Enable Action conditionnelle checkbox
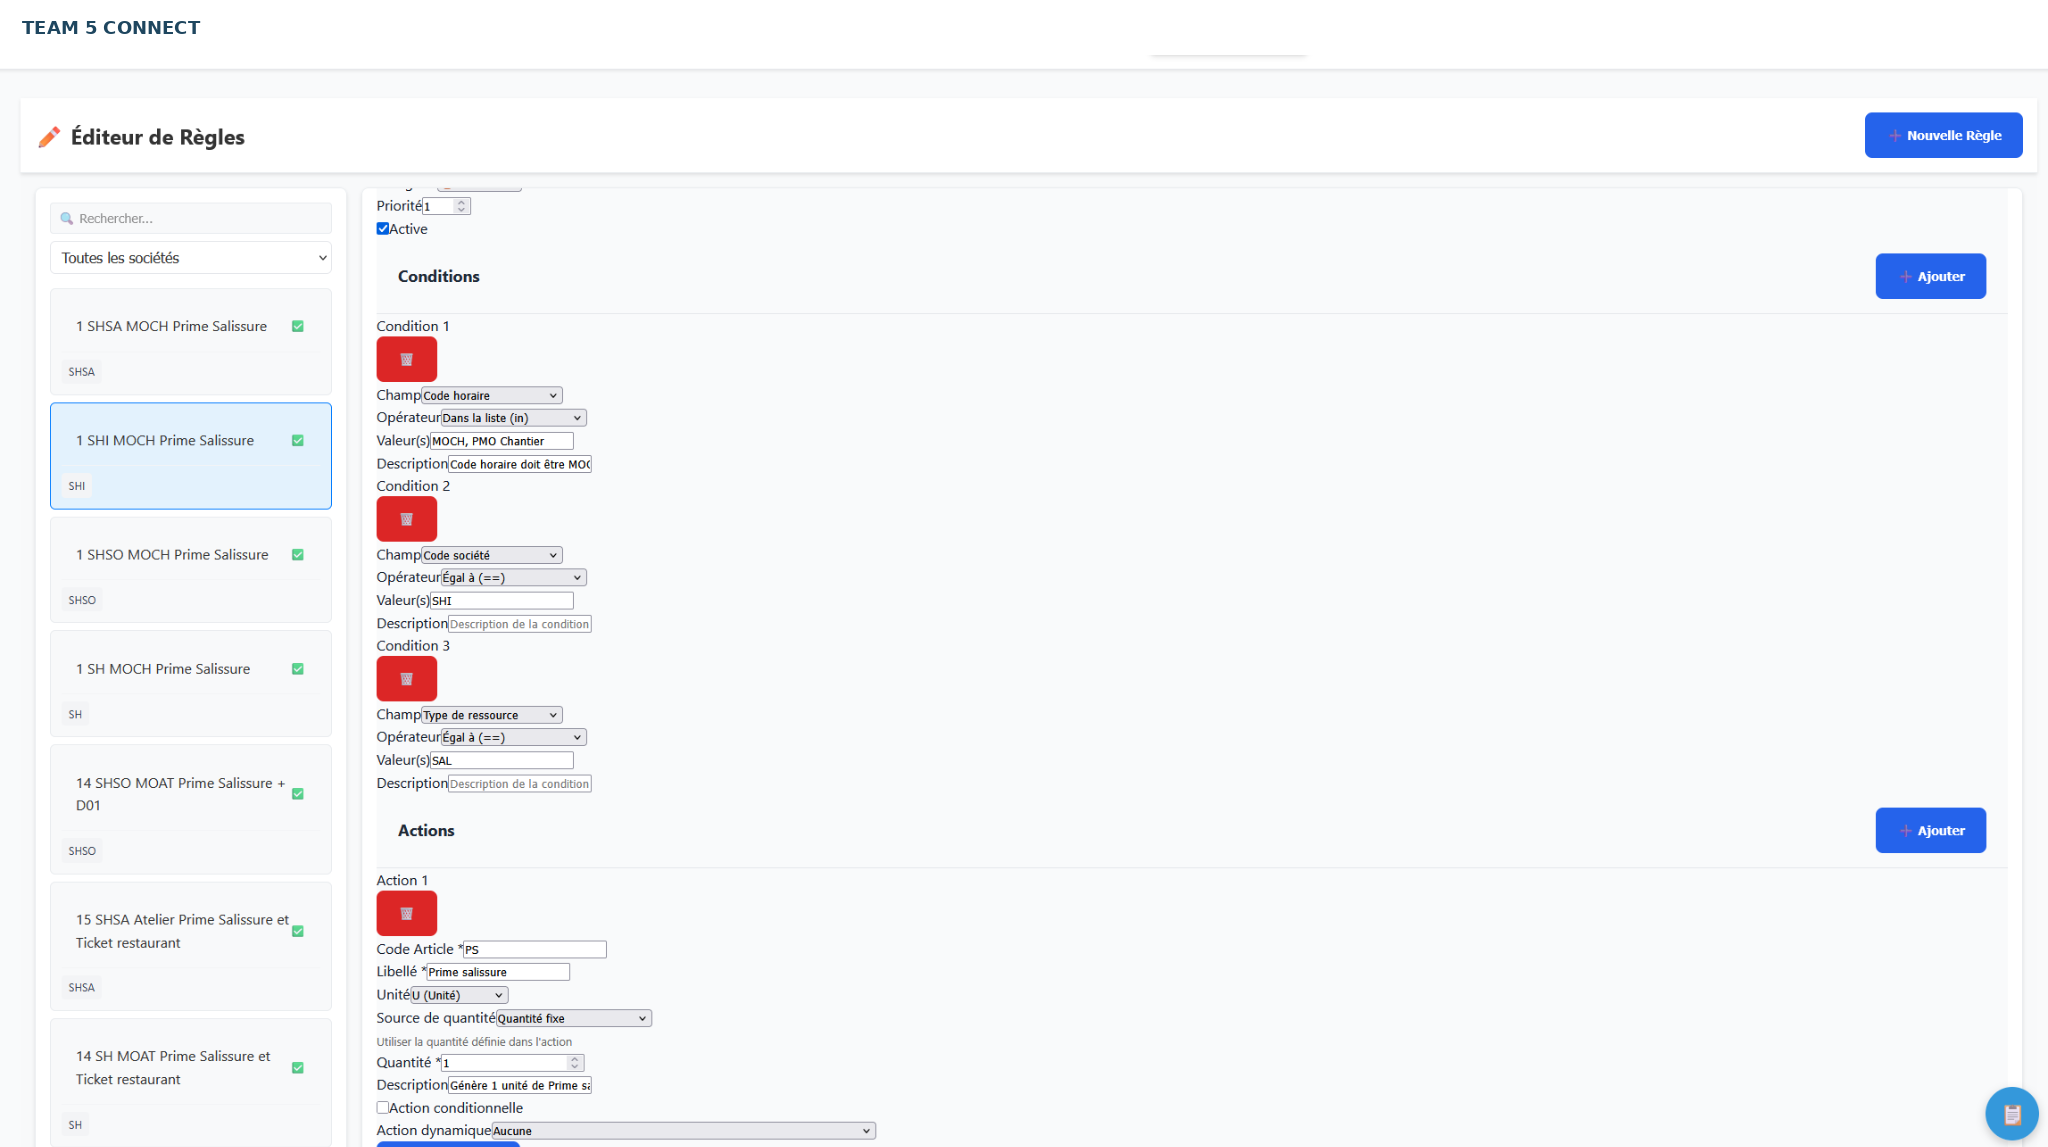 pos(383,1107)
